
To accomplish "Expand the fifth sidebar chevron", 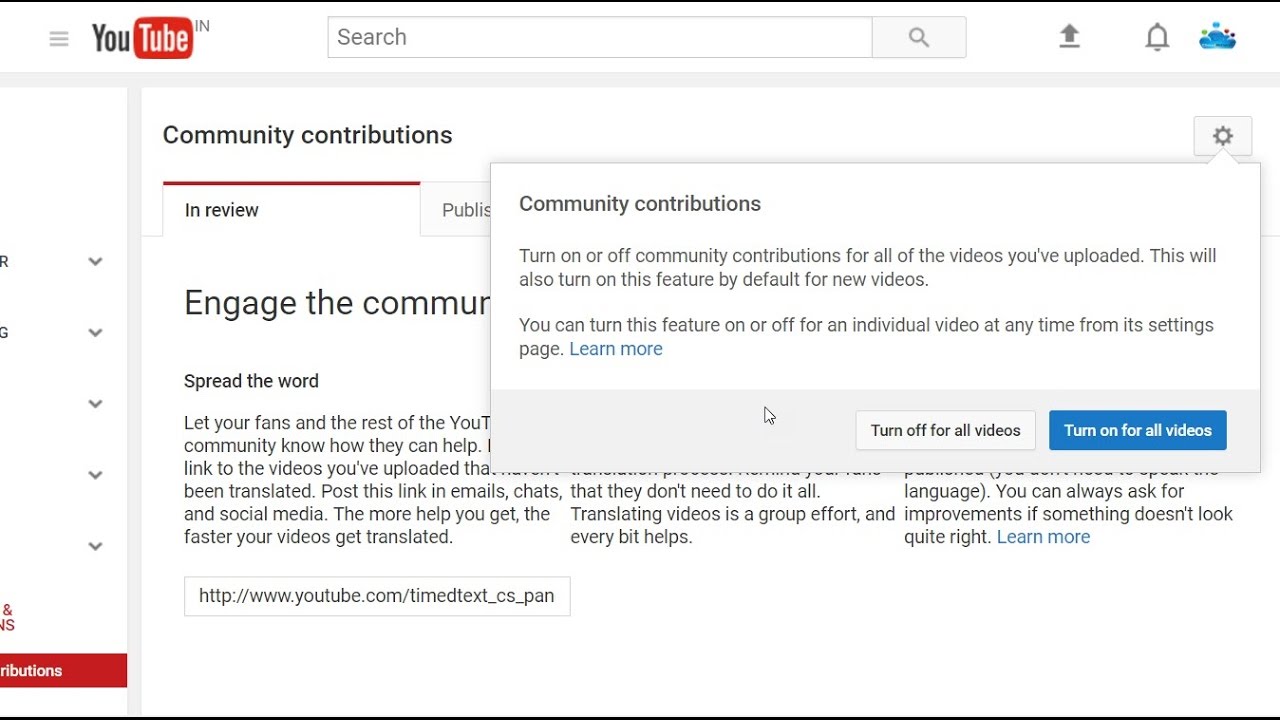I will click(95, 546).
